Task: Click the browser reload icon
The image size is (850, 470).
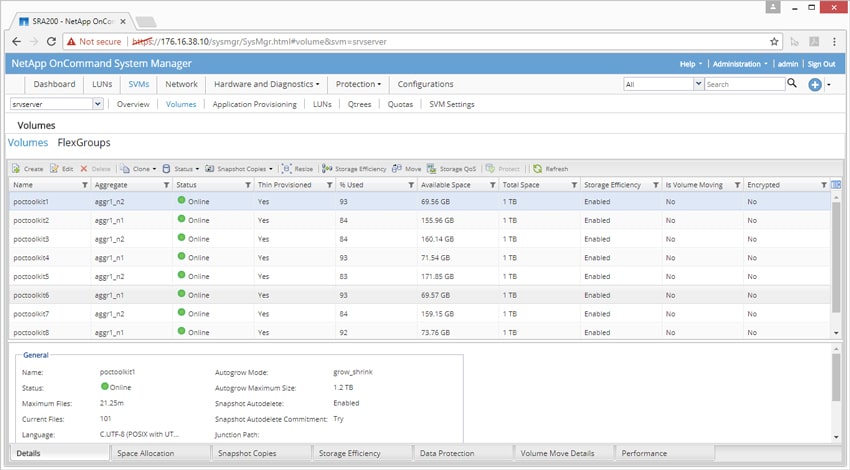Action: pyautogui.click(x=51, y=41)
